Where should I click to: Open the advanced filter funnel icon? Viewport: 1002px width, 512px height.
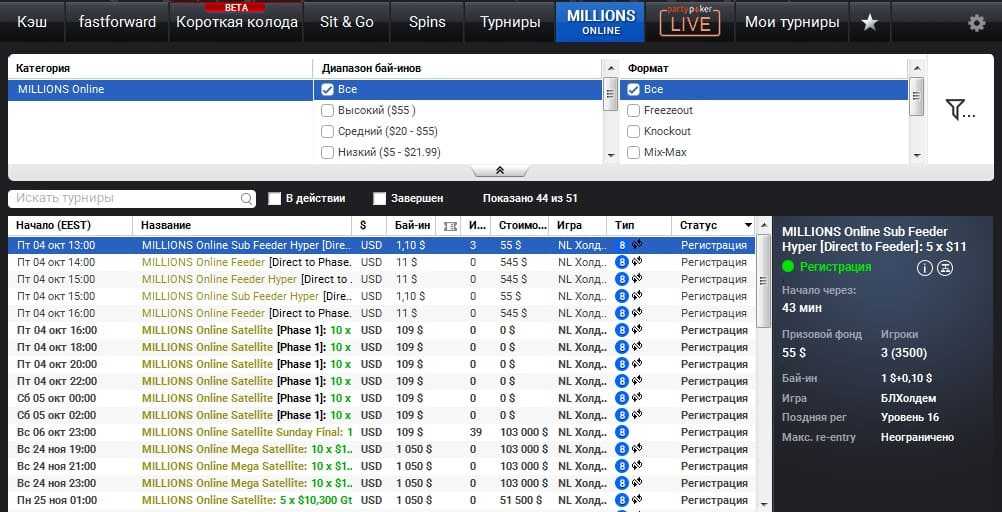click(960, 110)
